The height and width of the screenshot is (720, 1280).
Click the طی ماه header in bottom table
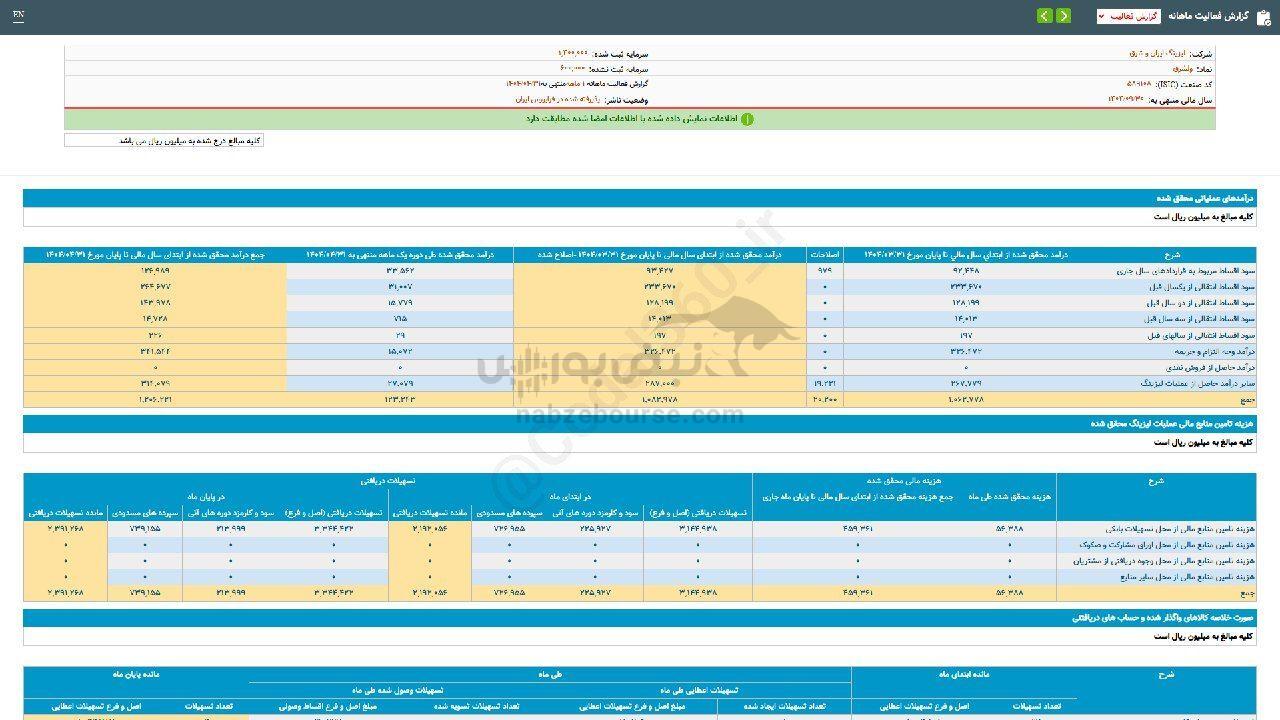click(550, 675)
